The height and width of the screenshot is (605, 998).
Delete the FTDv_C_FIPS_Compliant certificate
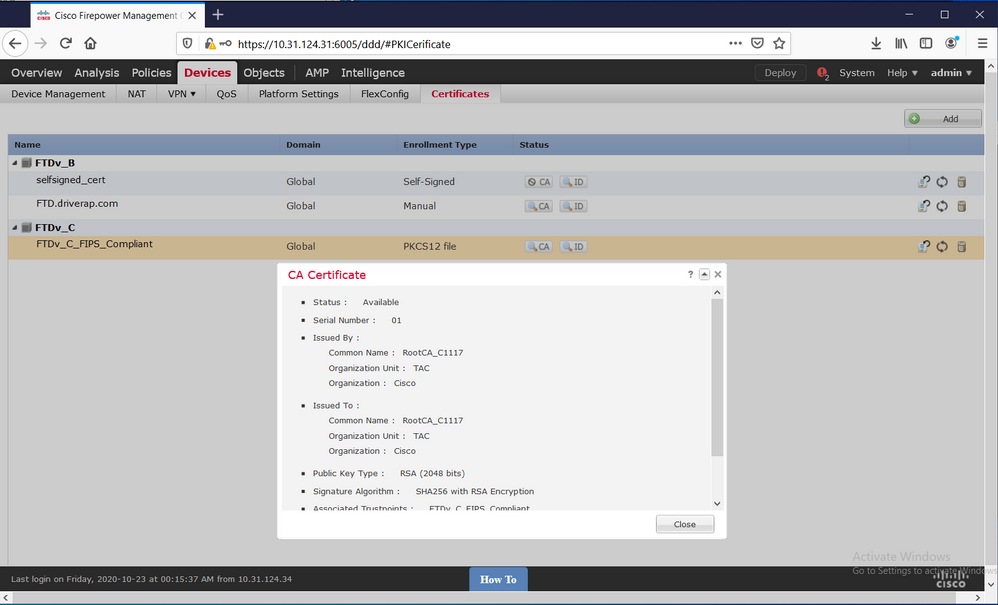click(962, 247)
